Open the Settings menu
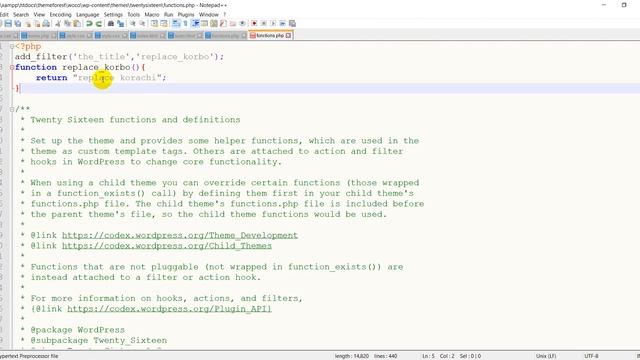640x360 pixels. pos(113,15)
